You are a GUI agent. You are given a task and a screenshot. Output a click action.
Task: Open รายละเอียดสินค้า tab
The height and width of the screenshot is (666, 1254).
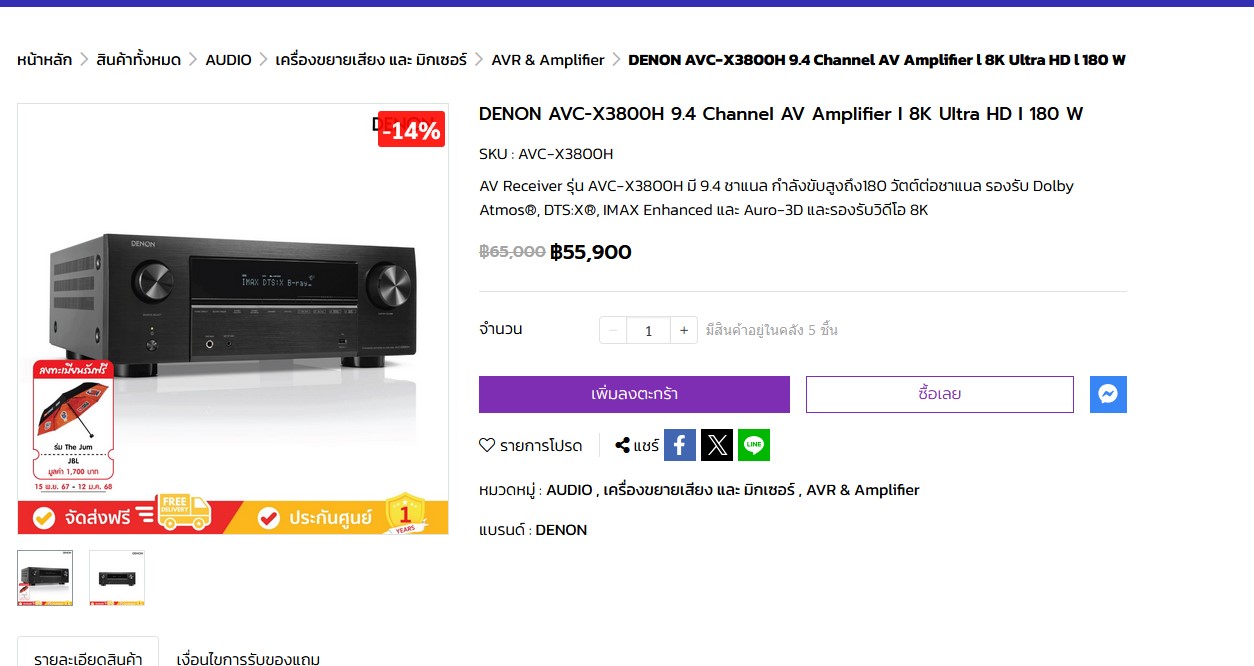point(88,655)
